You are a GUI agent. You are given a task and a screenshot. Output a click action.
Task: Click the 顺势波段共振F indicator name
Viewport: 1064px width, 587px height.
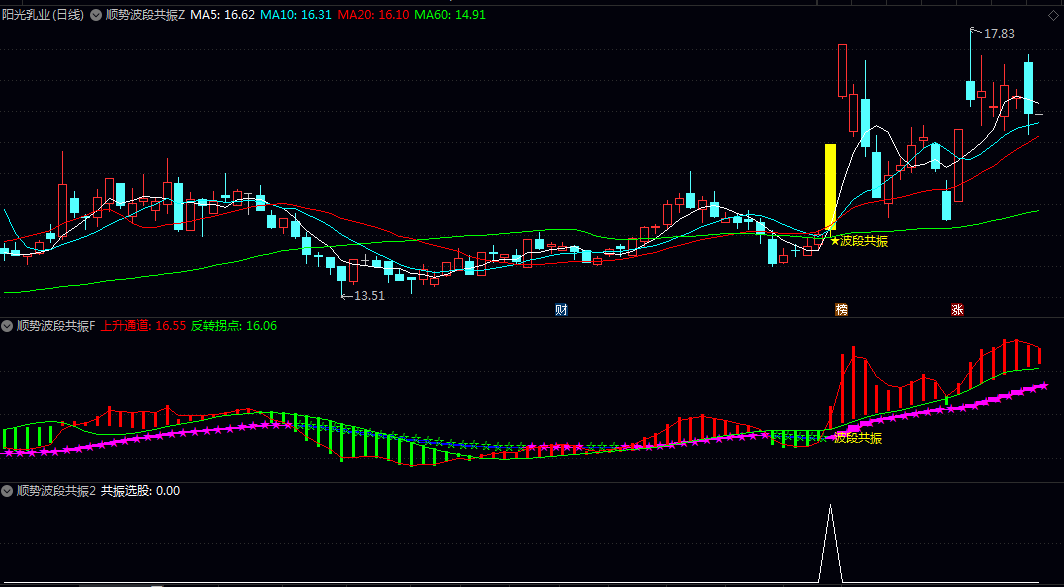56,326
